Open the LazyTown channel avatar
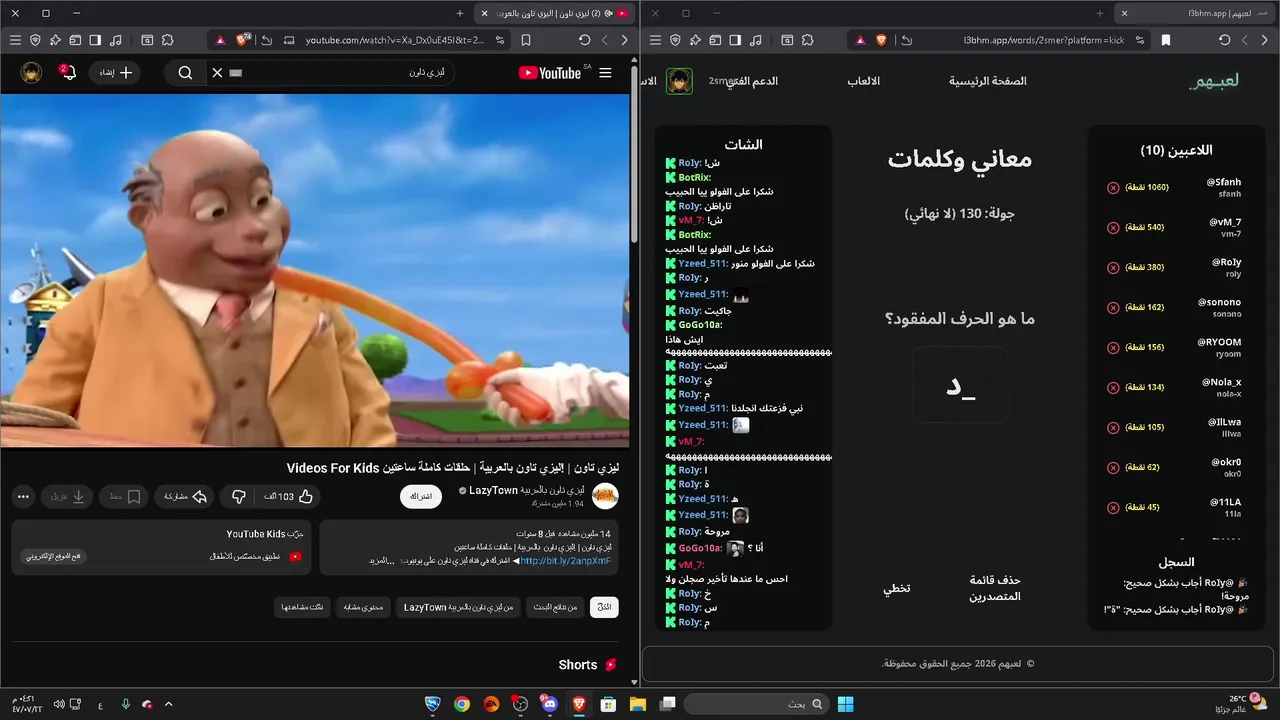 (605, 496)
